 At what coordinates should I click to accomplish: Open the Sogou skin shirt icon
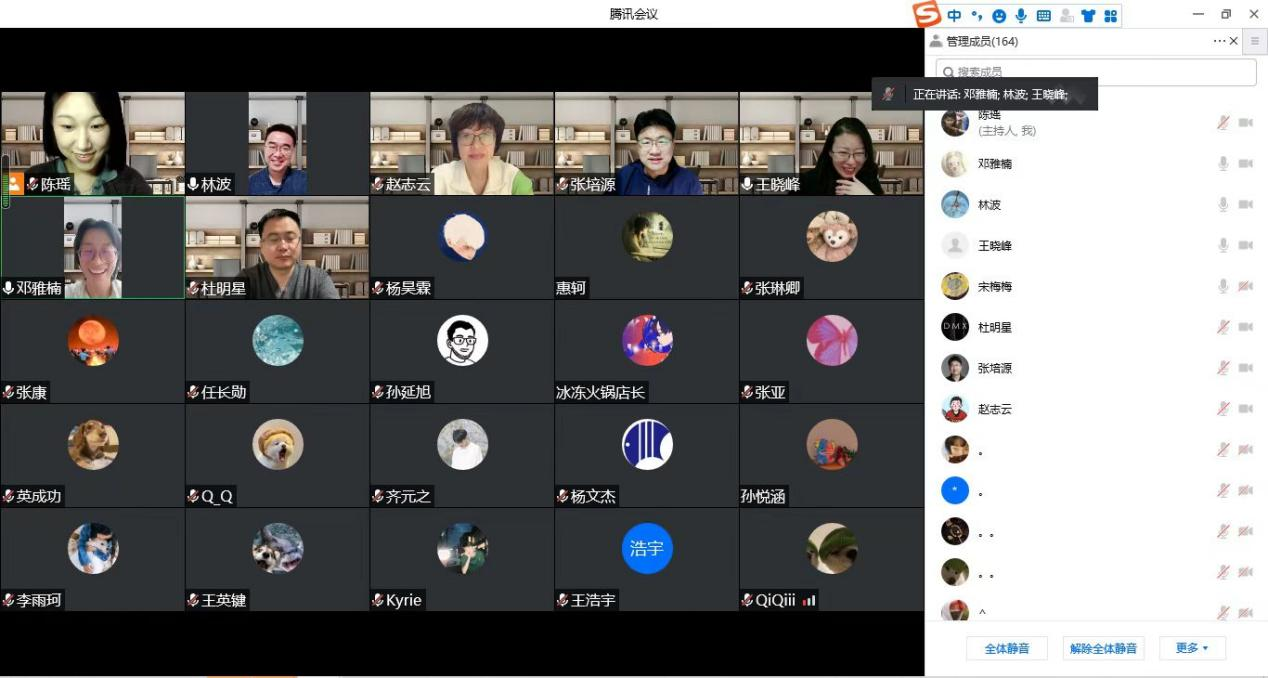(x=1088, y=16)
